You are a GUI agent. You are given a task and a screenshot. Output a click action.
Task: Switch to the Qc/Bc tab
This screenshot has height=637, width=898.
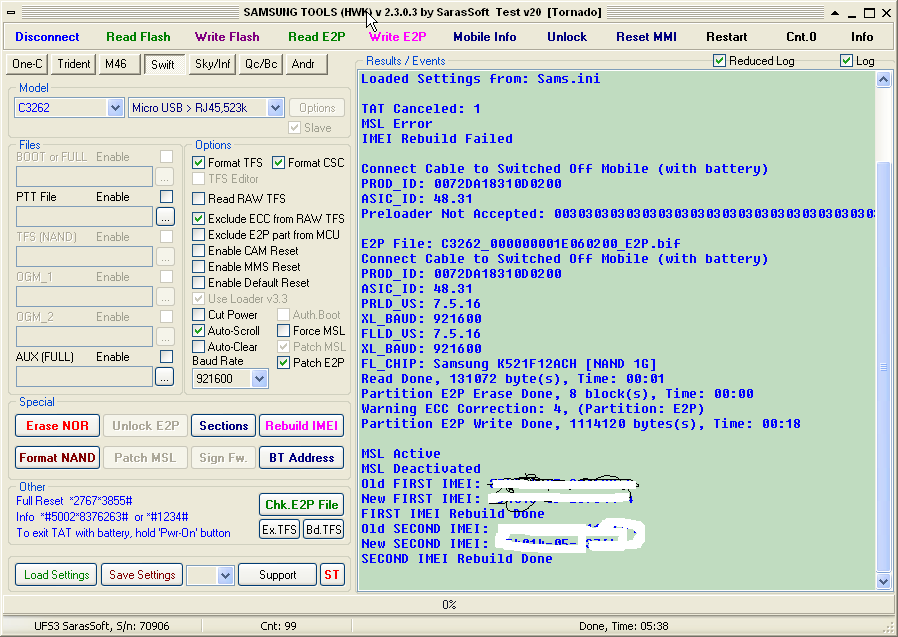(261, 64)
